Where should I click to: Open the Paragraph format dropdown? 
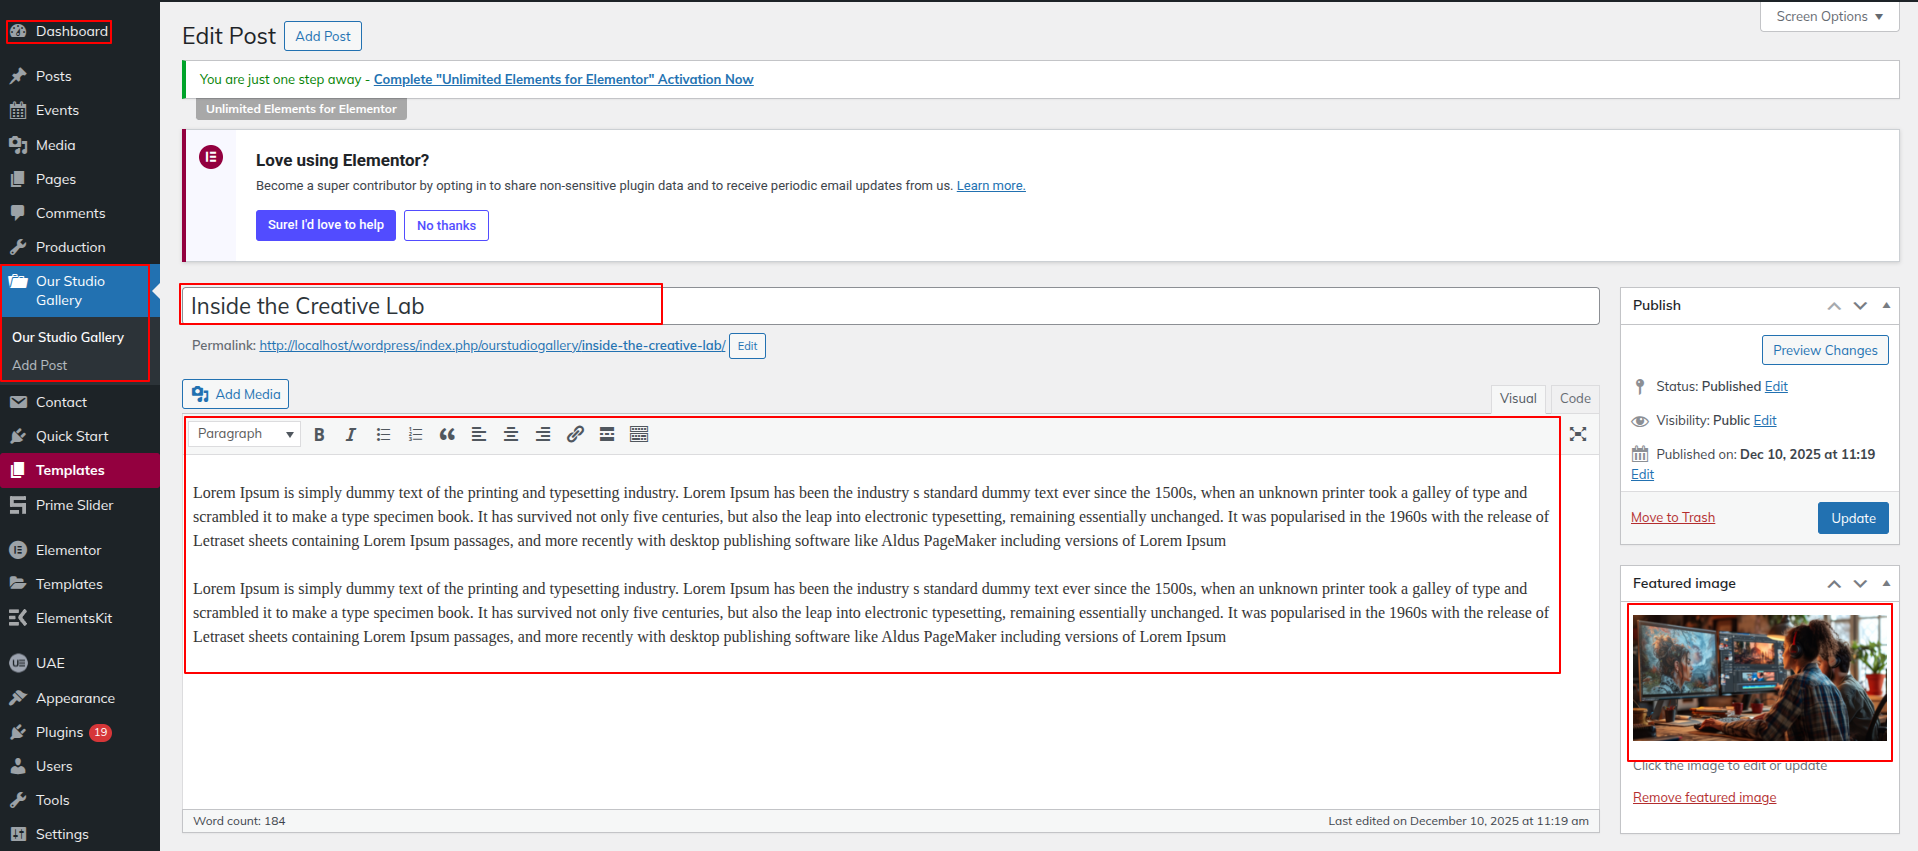click(x=245, y=434)
